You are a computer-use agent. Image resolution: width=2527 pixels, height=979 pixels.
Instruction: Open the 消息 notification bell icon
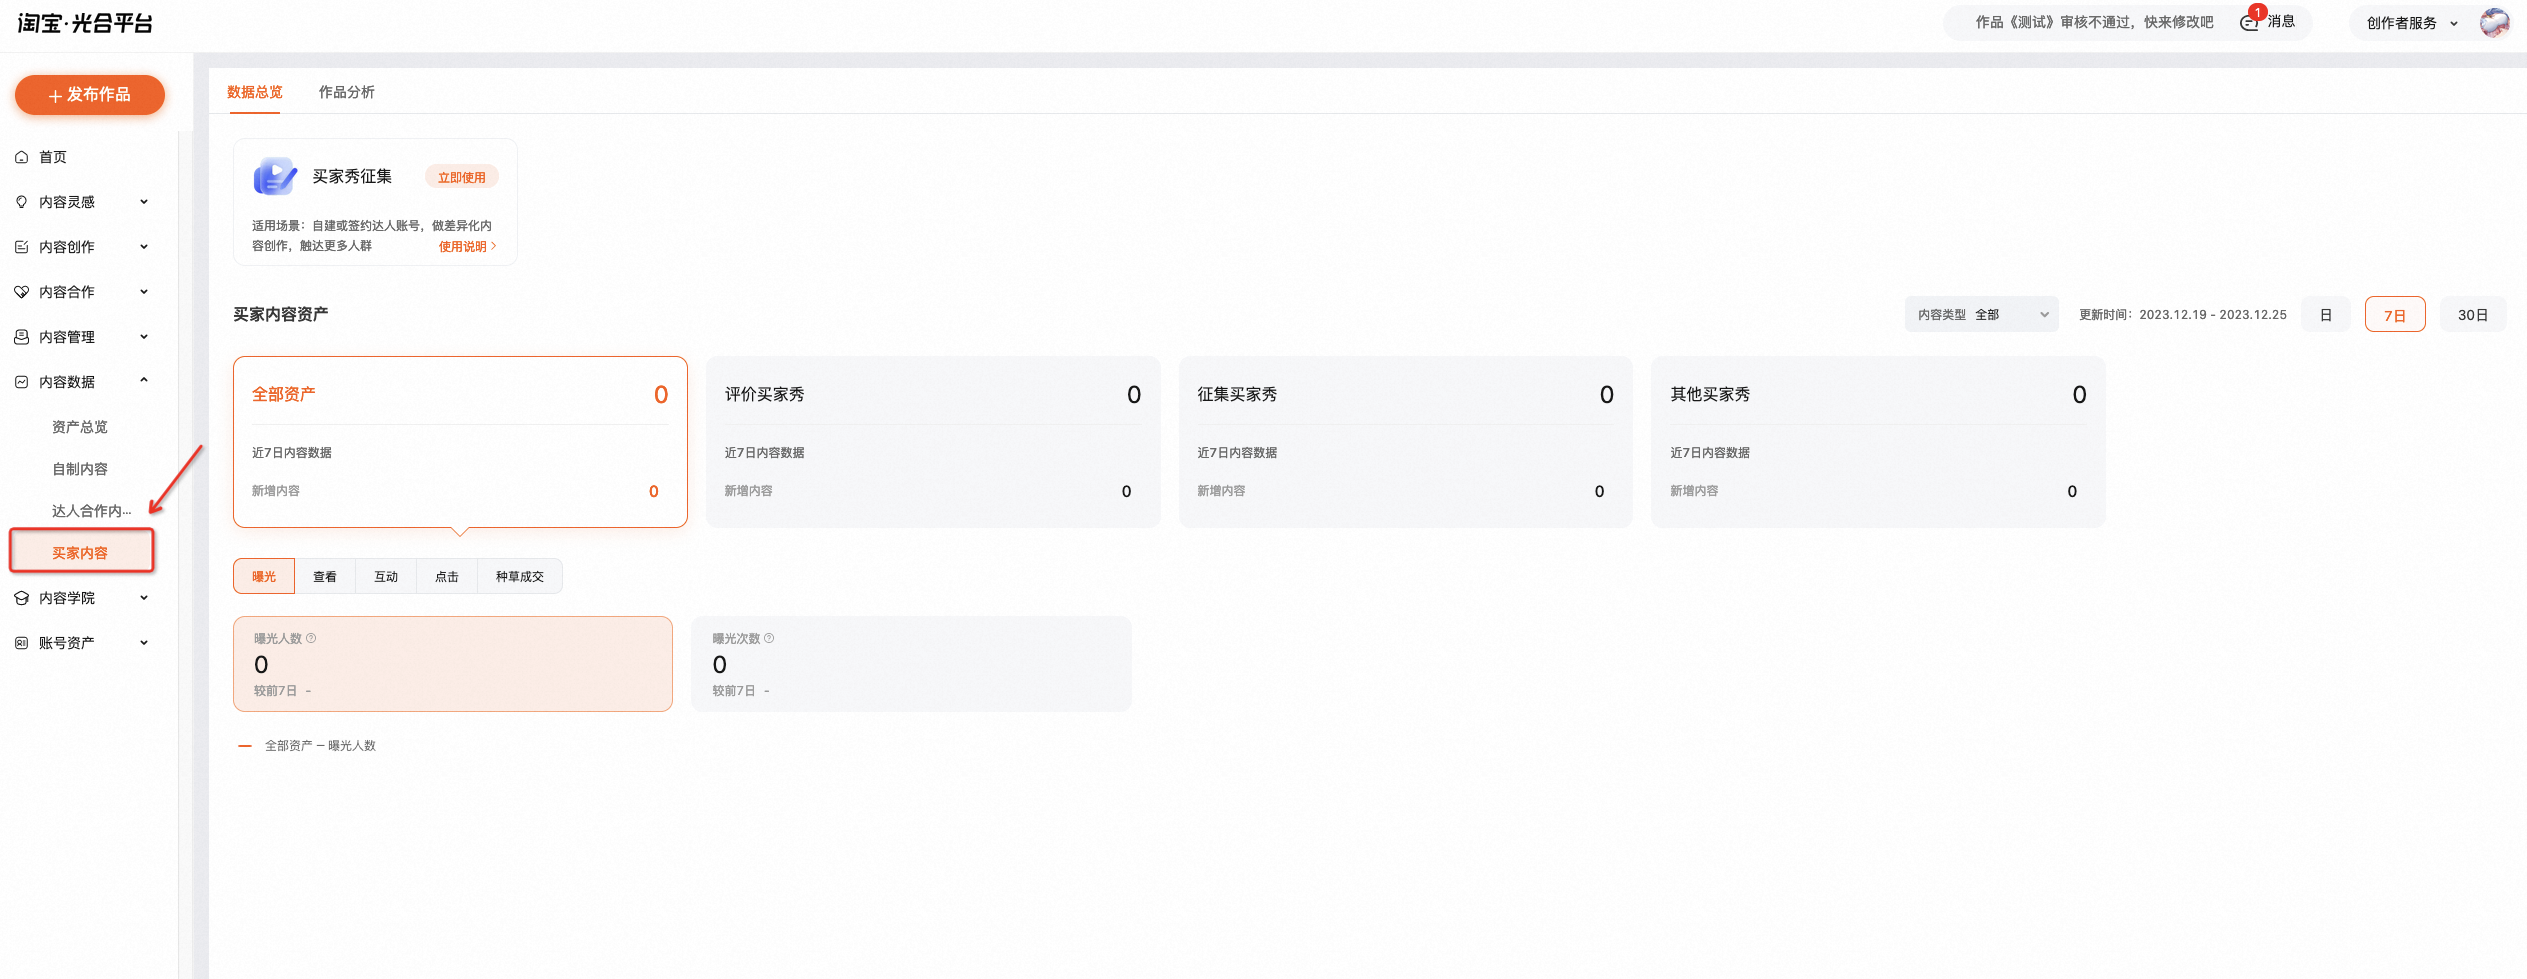pyautogui.click(x=2249, y=22)
